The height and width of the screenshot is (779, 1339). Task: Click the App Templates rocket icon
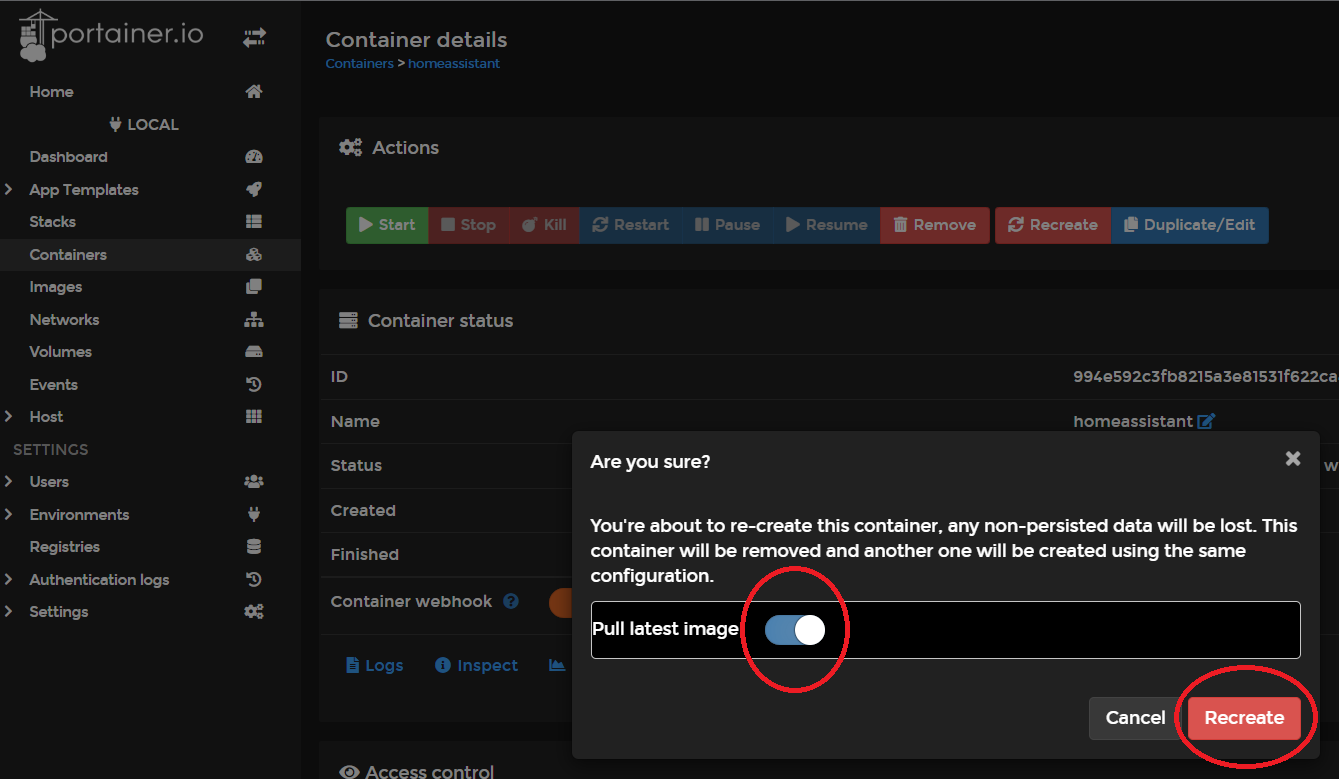pos(254,190)
